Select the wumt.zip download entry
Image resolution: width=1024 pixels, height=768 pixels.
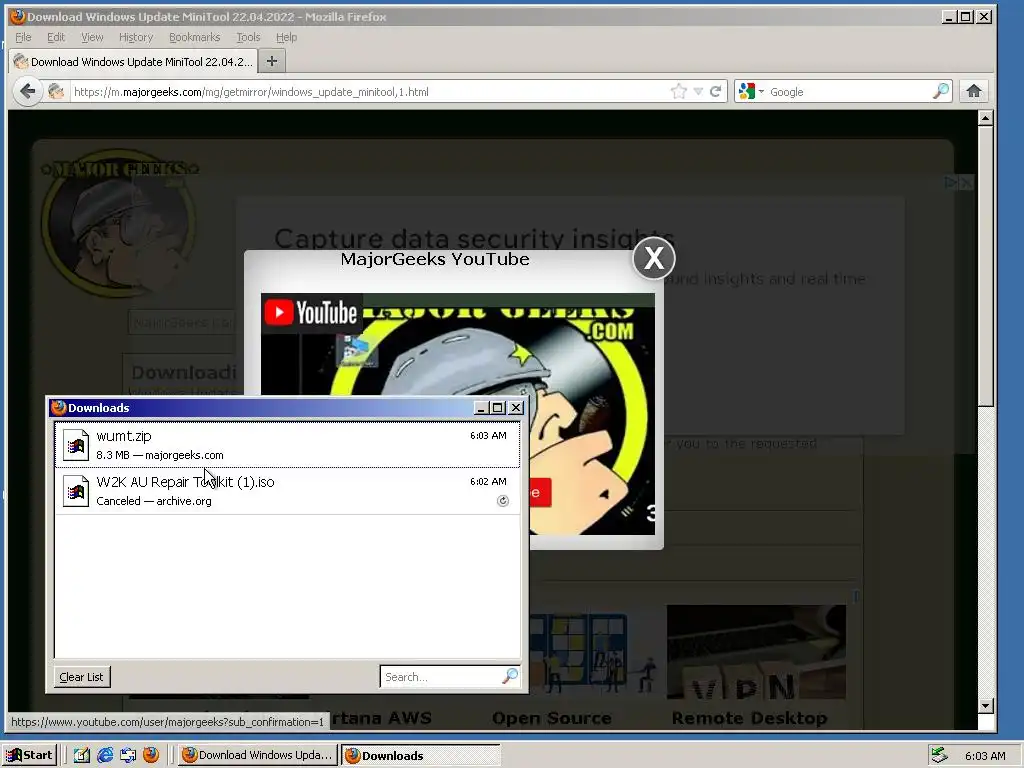point(287,445)
